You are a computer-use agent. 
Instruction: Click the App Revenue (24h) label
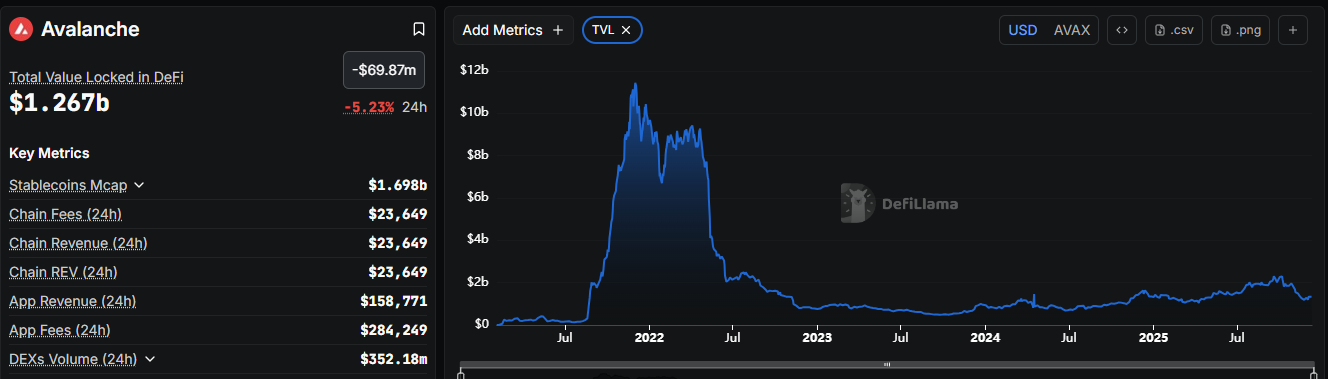coord(72,301)
